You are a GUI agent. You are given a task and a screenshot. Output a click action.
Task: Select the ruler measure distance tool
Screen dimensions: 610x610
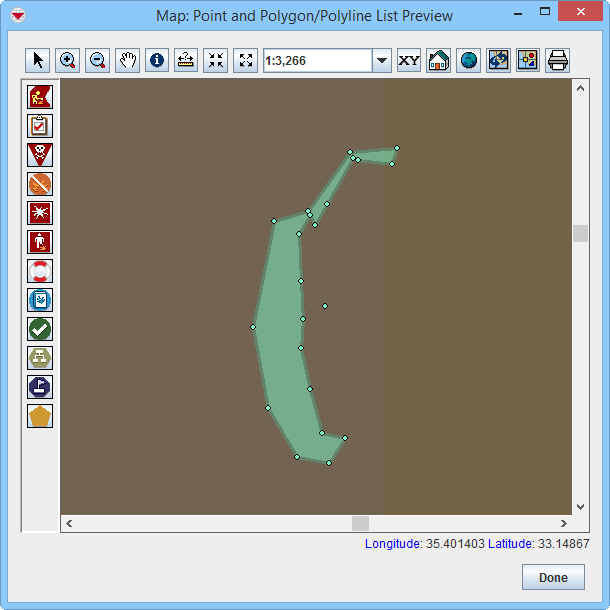(x=186, y=60)
